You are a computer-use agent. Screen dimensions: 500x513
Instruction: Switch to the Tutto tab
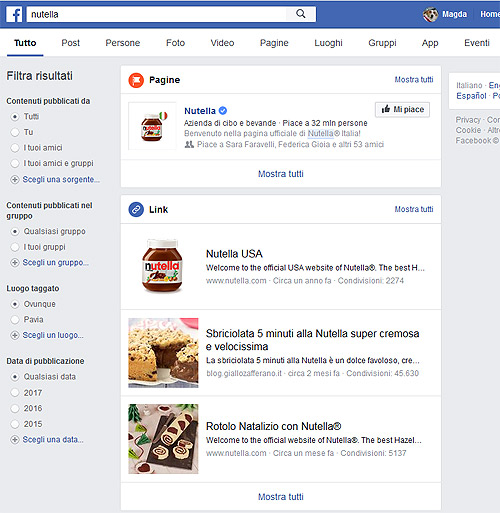tap(25, 43)
